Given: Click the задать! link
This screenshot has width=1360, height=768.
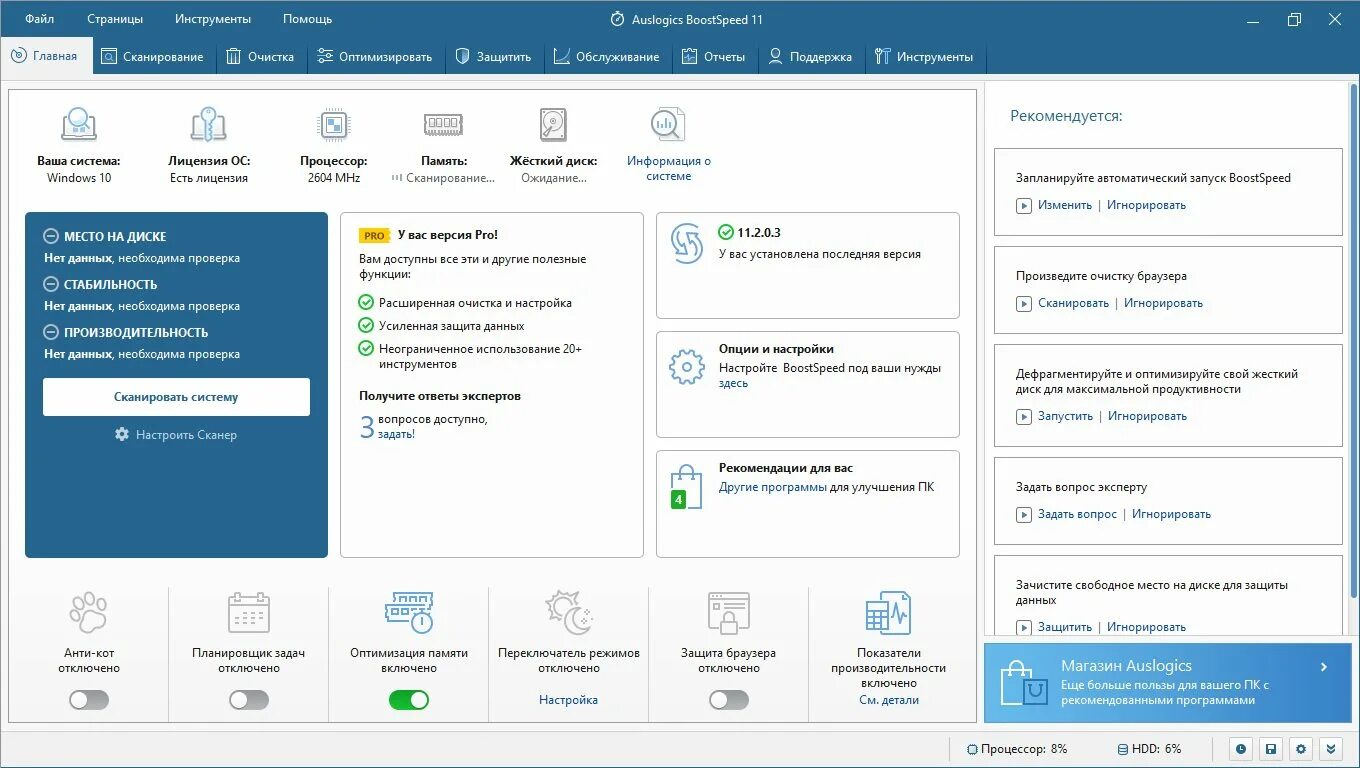Looking at the screenshot, I should pos(396,434).
